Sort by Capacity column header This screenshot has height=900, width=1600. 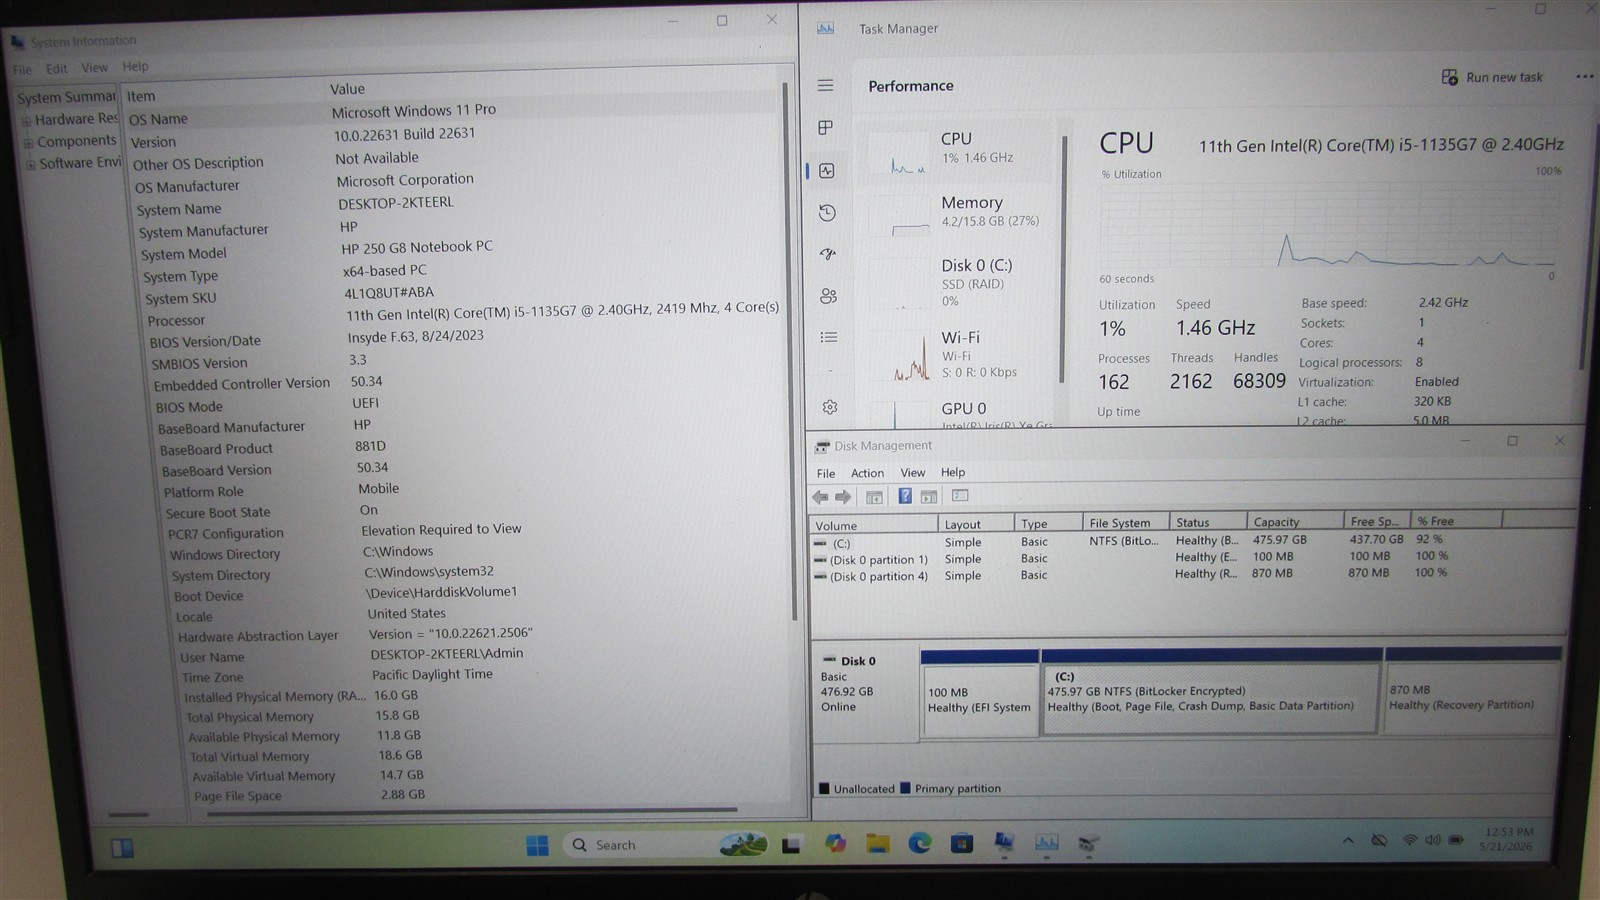1295,522
